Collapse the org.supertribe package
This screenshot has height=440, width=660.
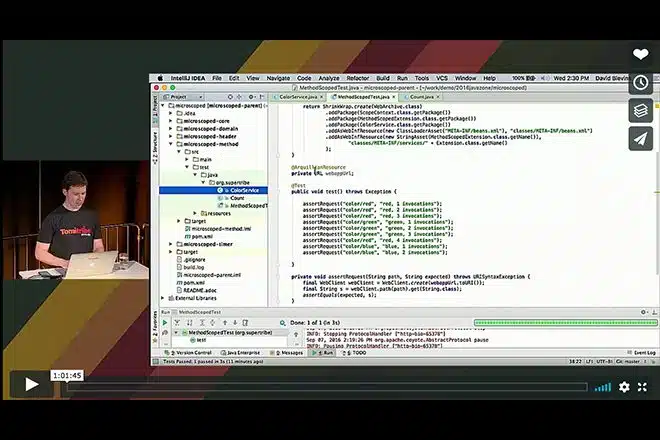coord(203,183)
